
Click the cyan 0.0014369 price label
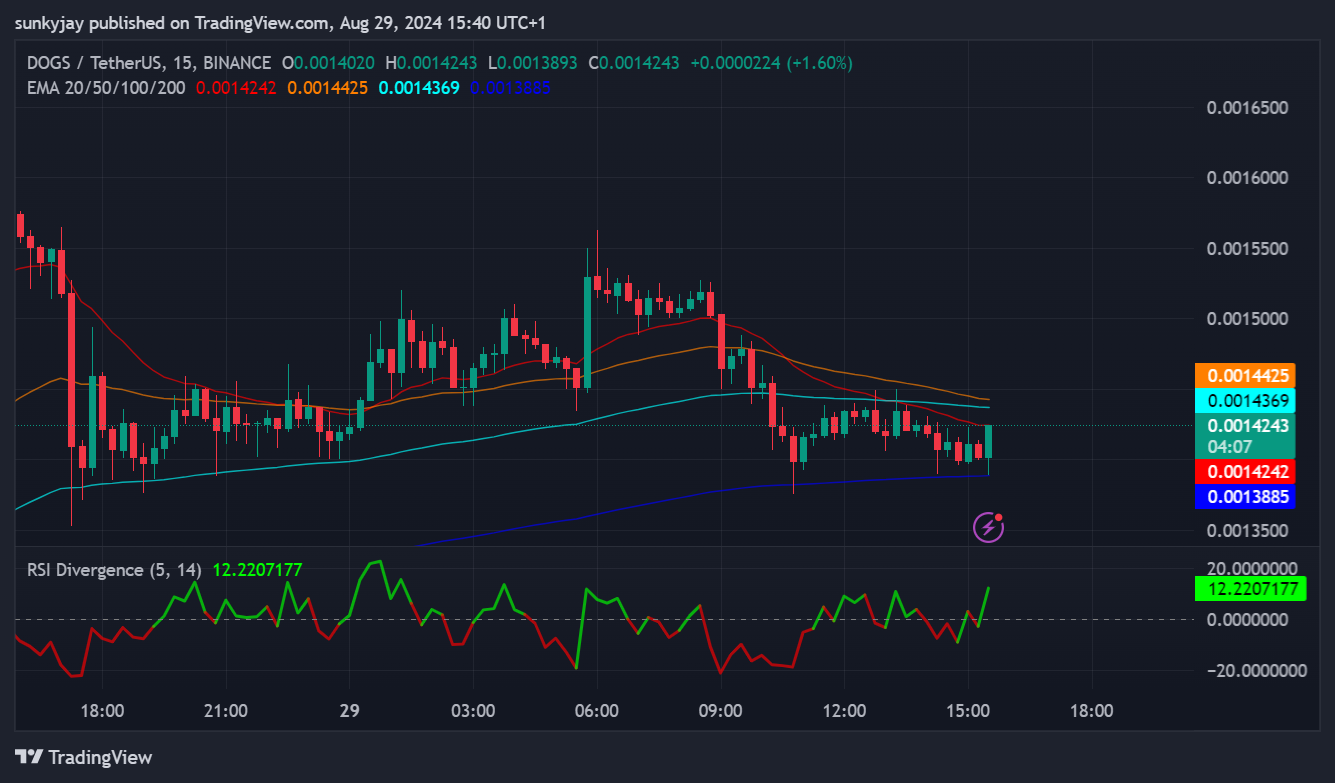click(1245, 401)
